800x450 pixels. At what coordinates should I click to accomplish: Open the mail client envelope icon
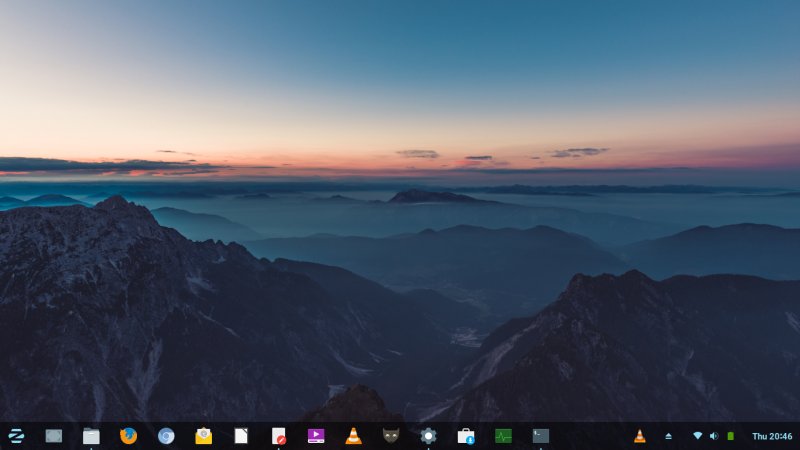pyautogui.click(x=204, y=436)
